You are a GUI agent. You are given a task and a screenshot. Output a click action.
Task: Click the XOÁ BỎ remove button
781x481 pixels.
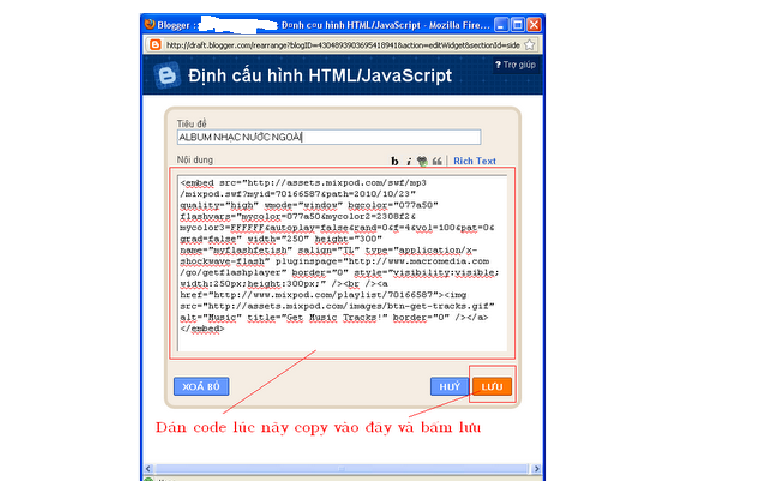[201, 387]
